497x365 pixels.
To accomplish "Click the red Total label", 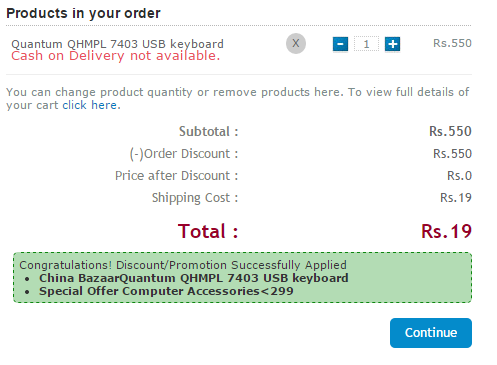I will [208, 231].
